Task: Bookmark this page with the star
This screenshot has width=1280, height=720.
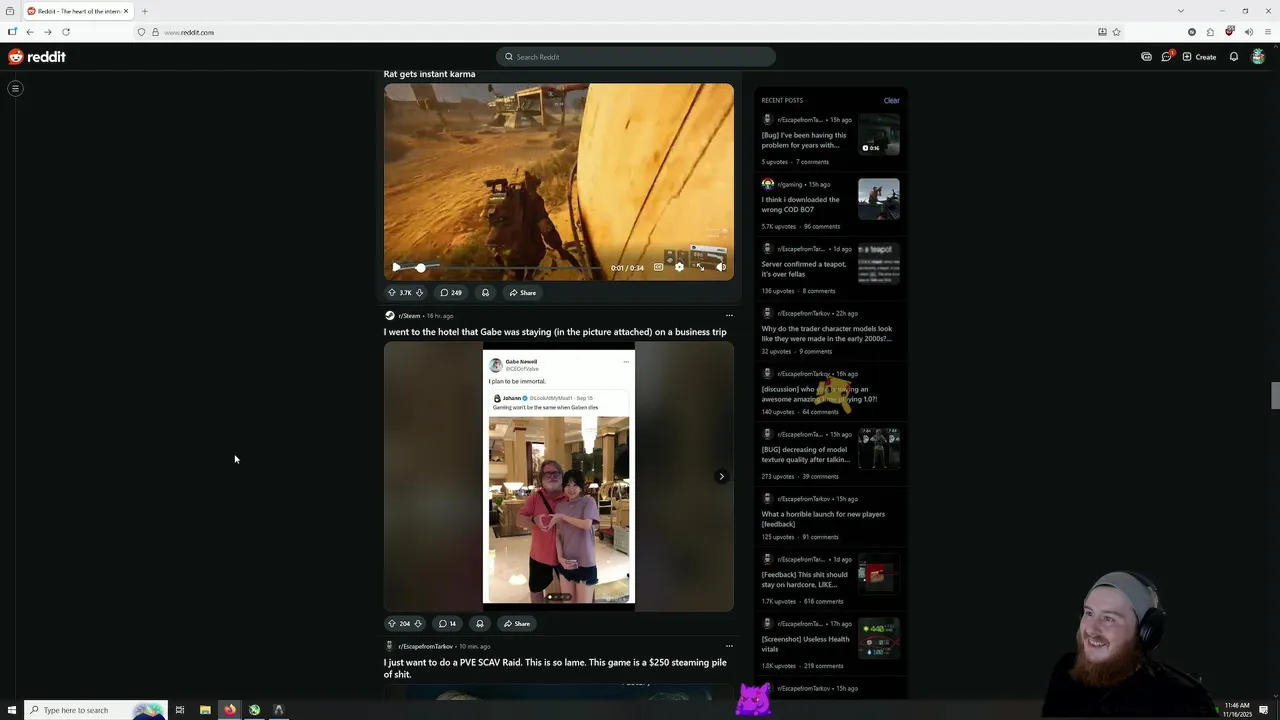Action: pyautogui.click(x=1116, y=32)
